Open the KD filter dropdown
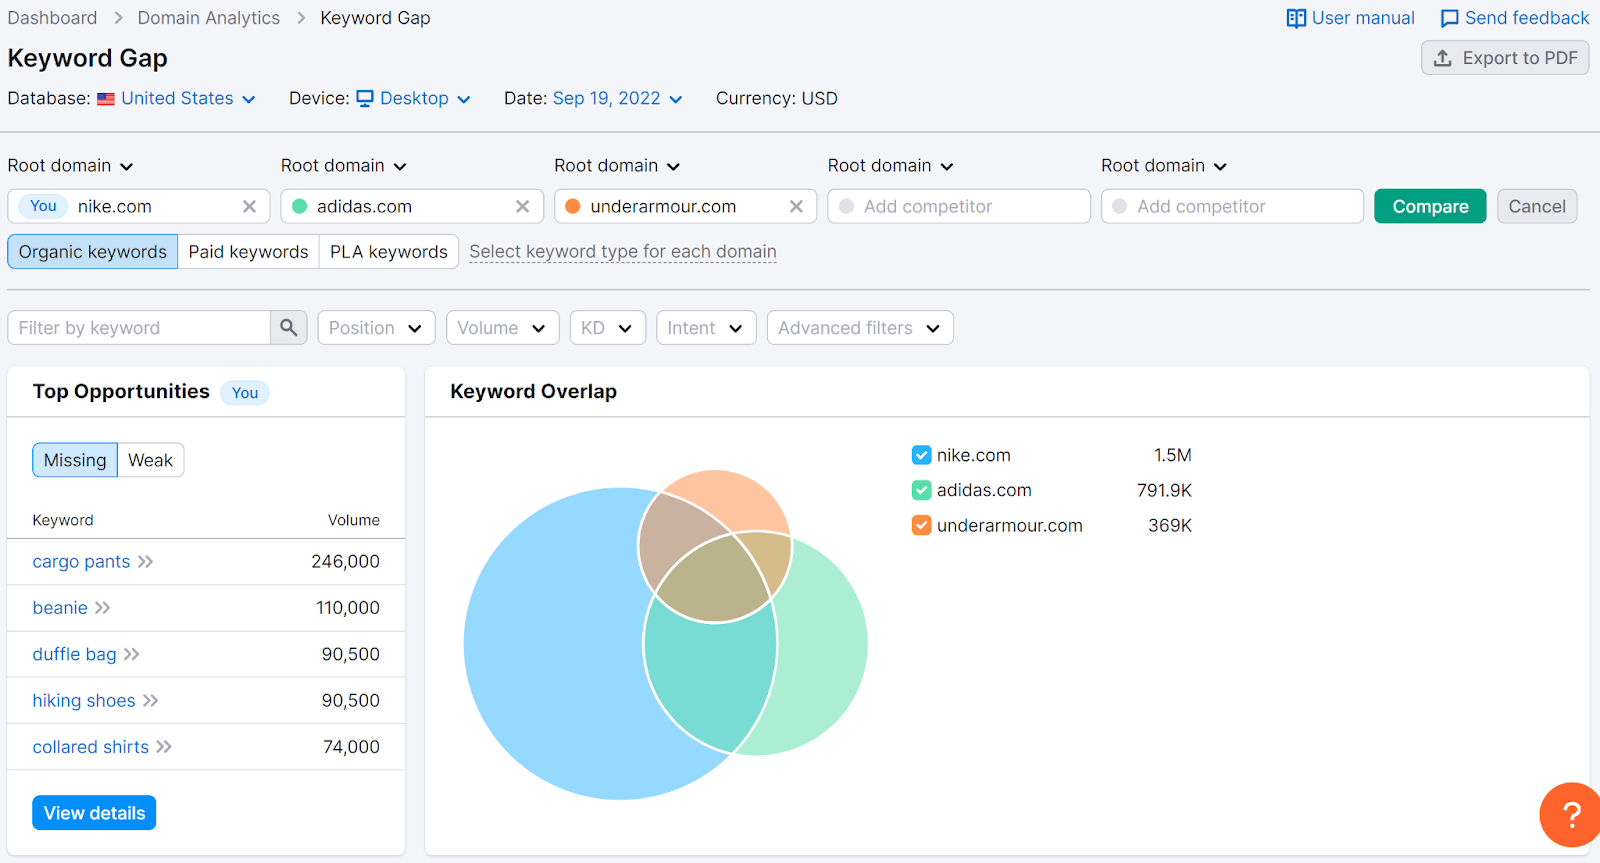Screen dimensions: 1600x863 607,328
